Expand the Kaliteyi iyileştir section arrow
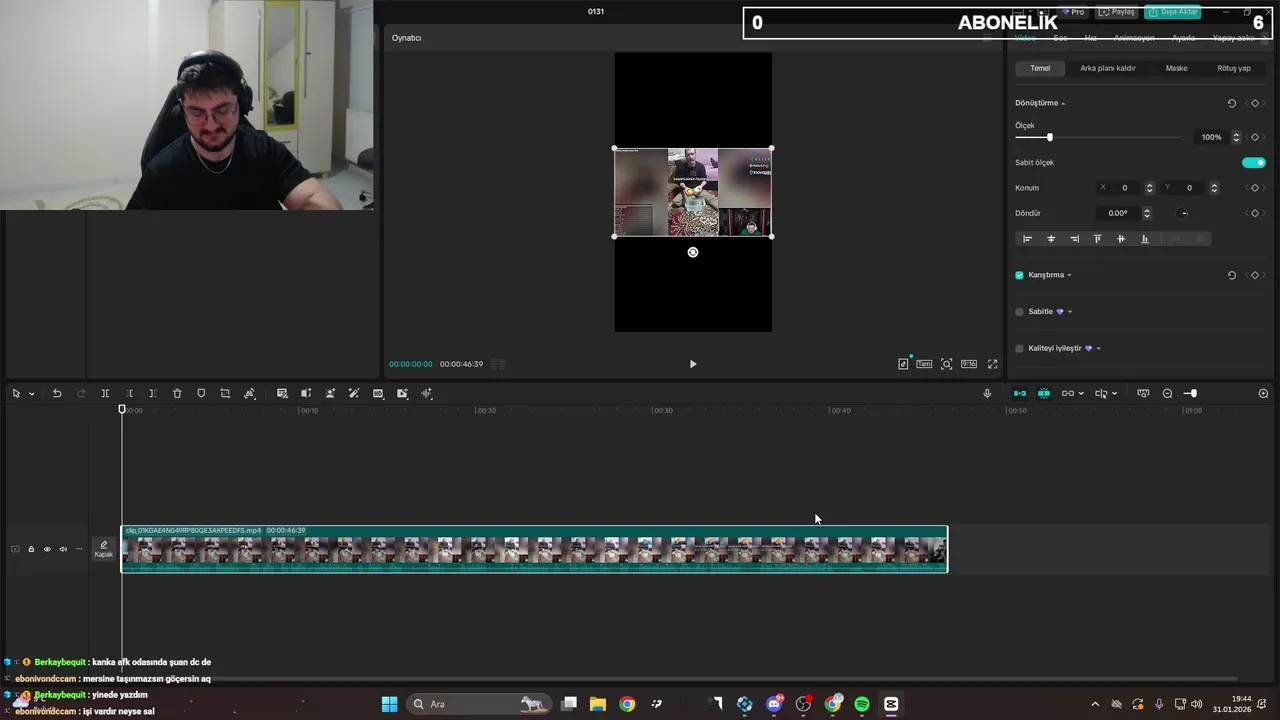Image resolution: width=1280 pixels, height=720 pixels. tap(1098, 348)
